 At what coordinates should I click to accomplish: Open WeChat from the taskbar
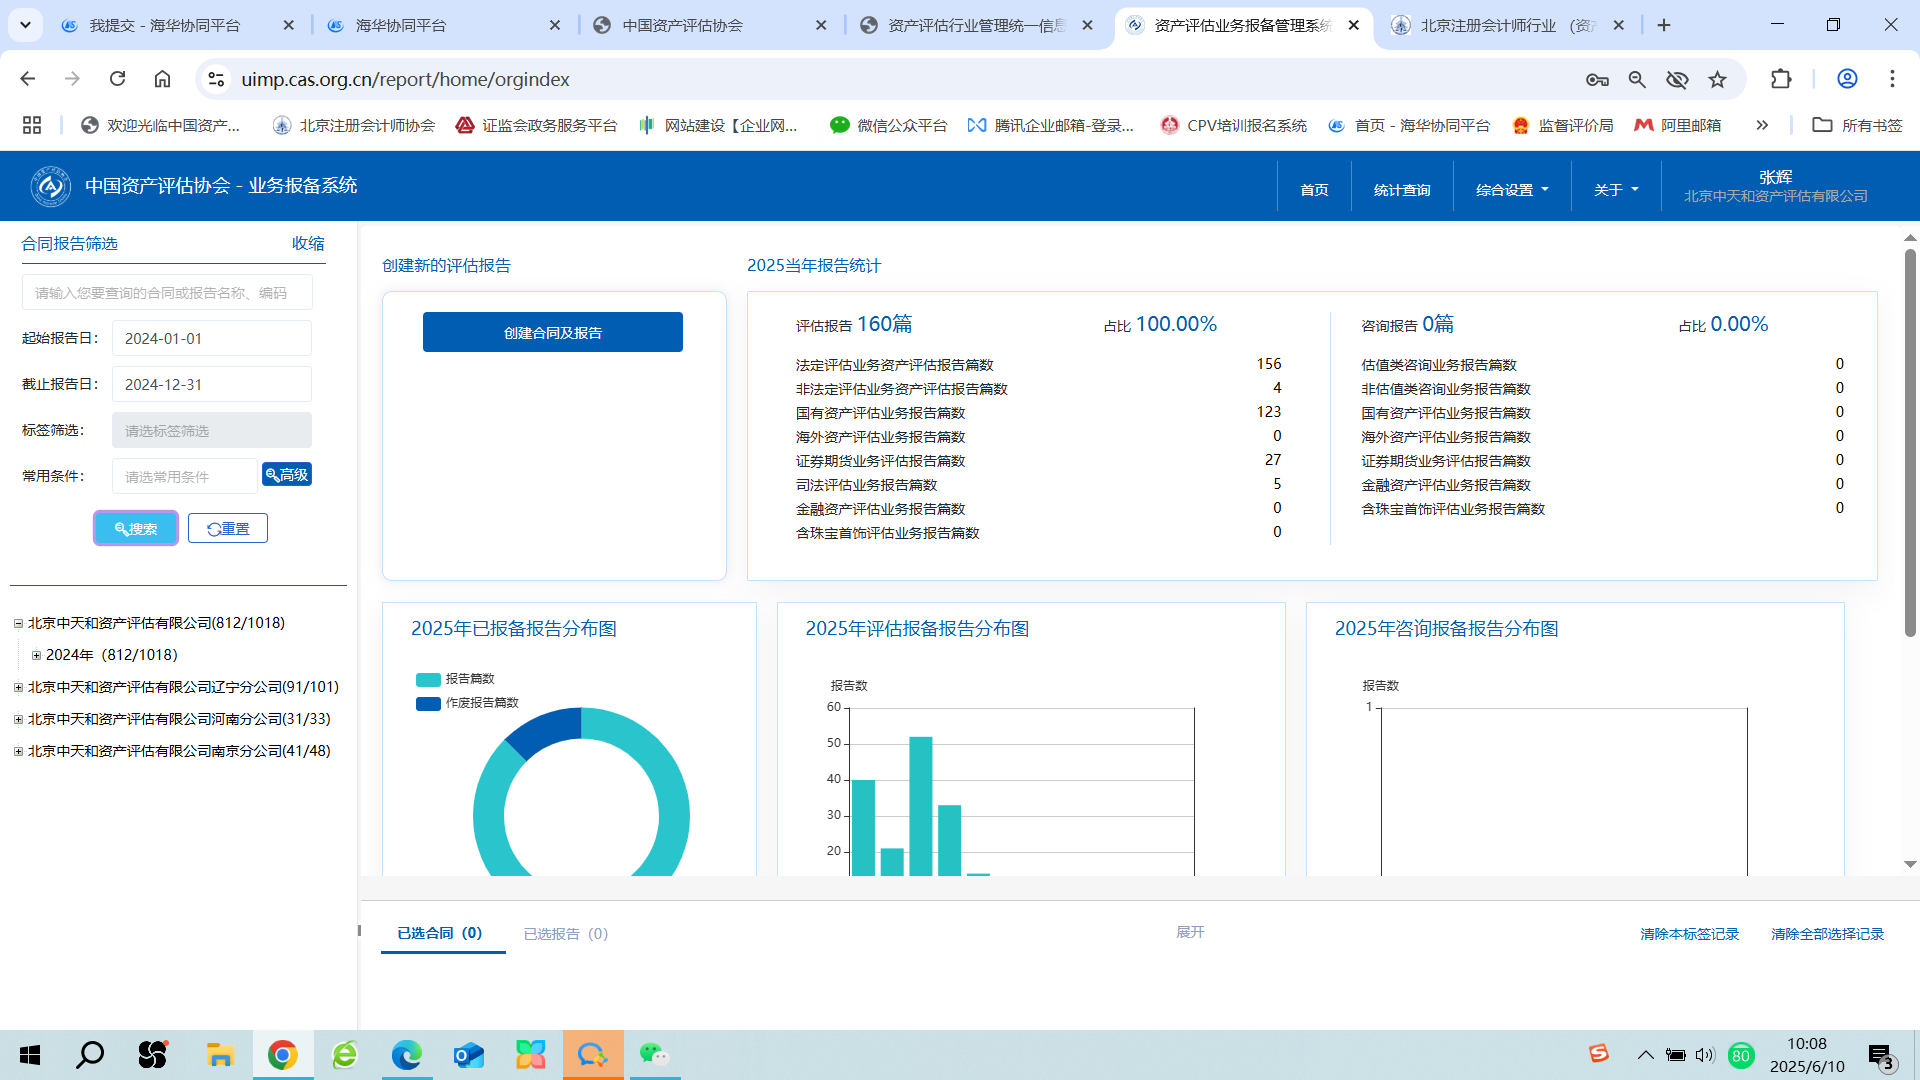tap(654, 1055)
